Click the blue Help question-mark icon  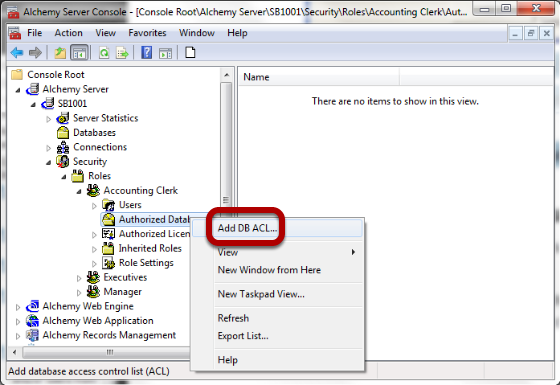[146, 53]
